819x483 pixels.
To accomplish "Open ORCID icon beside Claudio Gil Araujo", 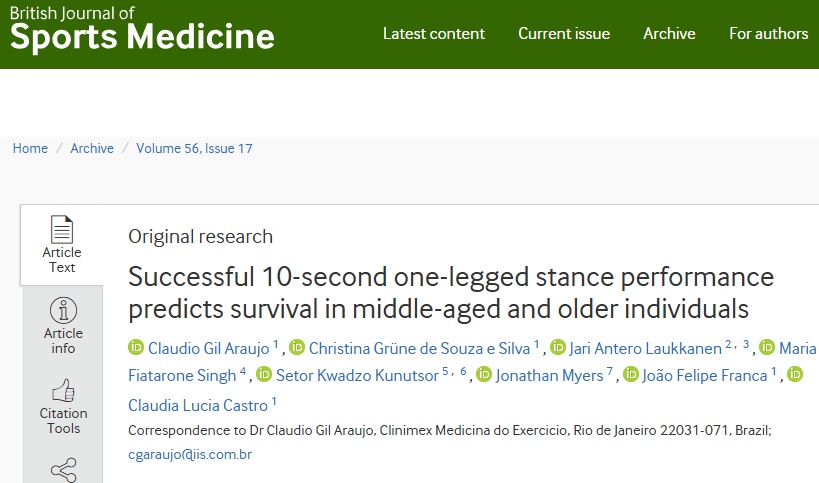I will pyautogui.click(x=136, y=347).
